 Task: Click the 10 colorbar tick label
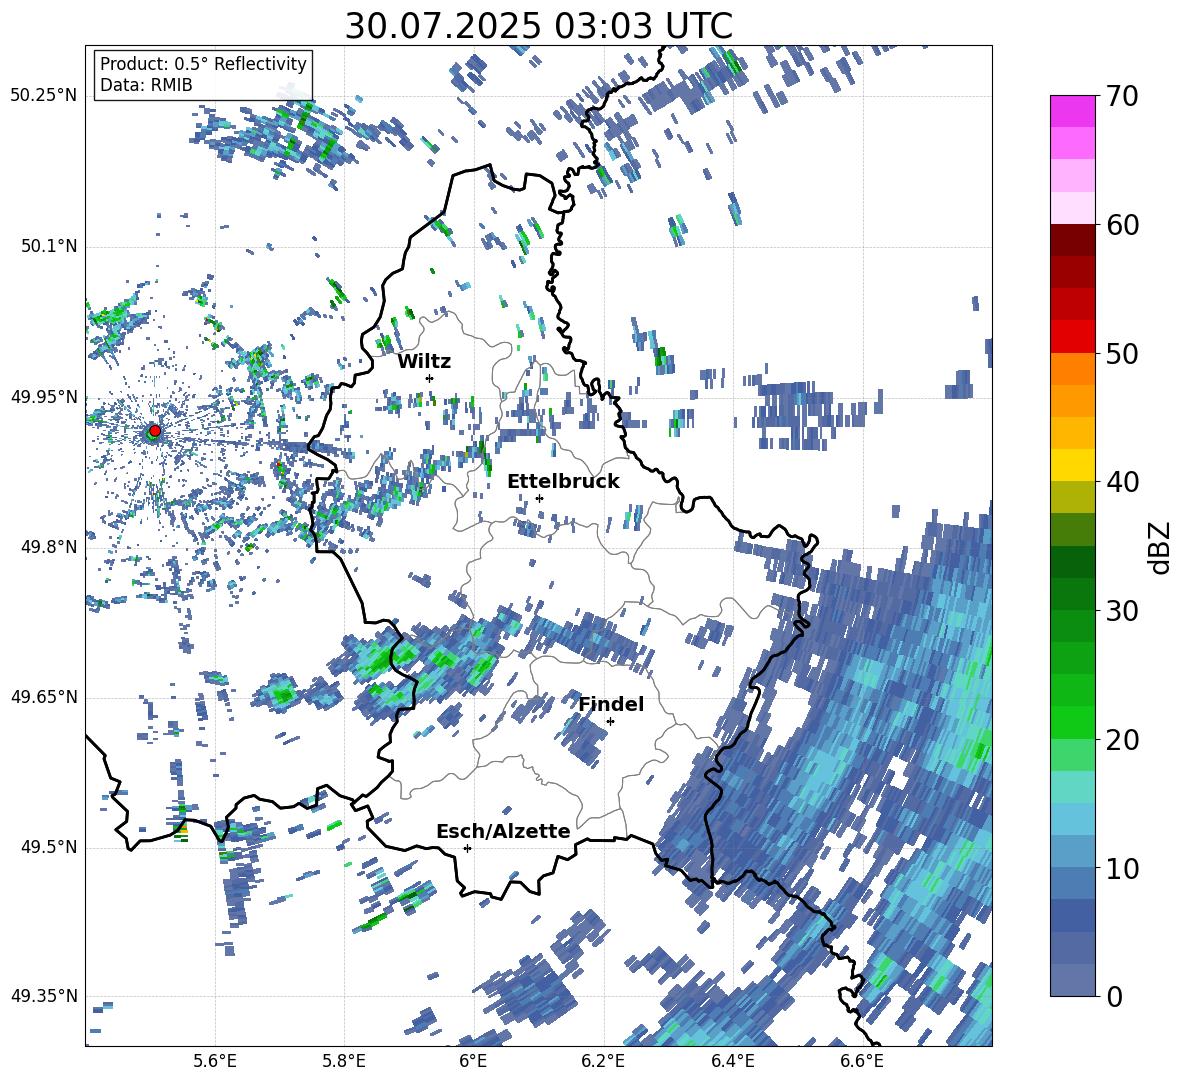tap(1121, 868)
